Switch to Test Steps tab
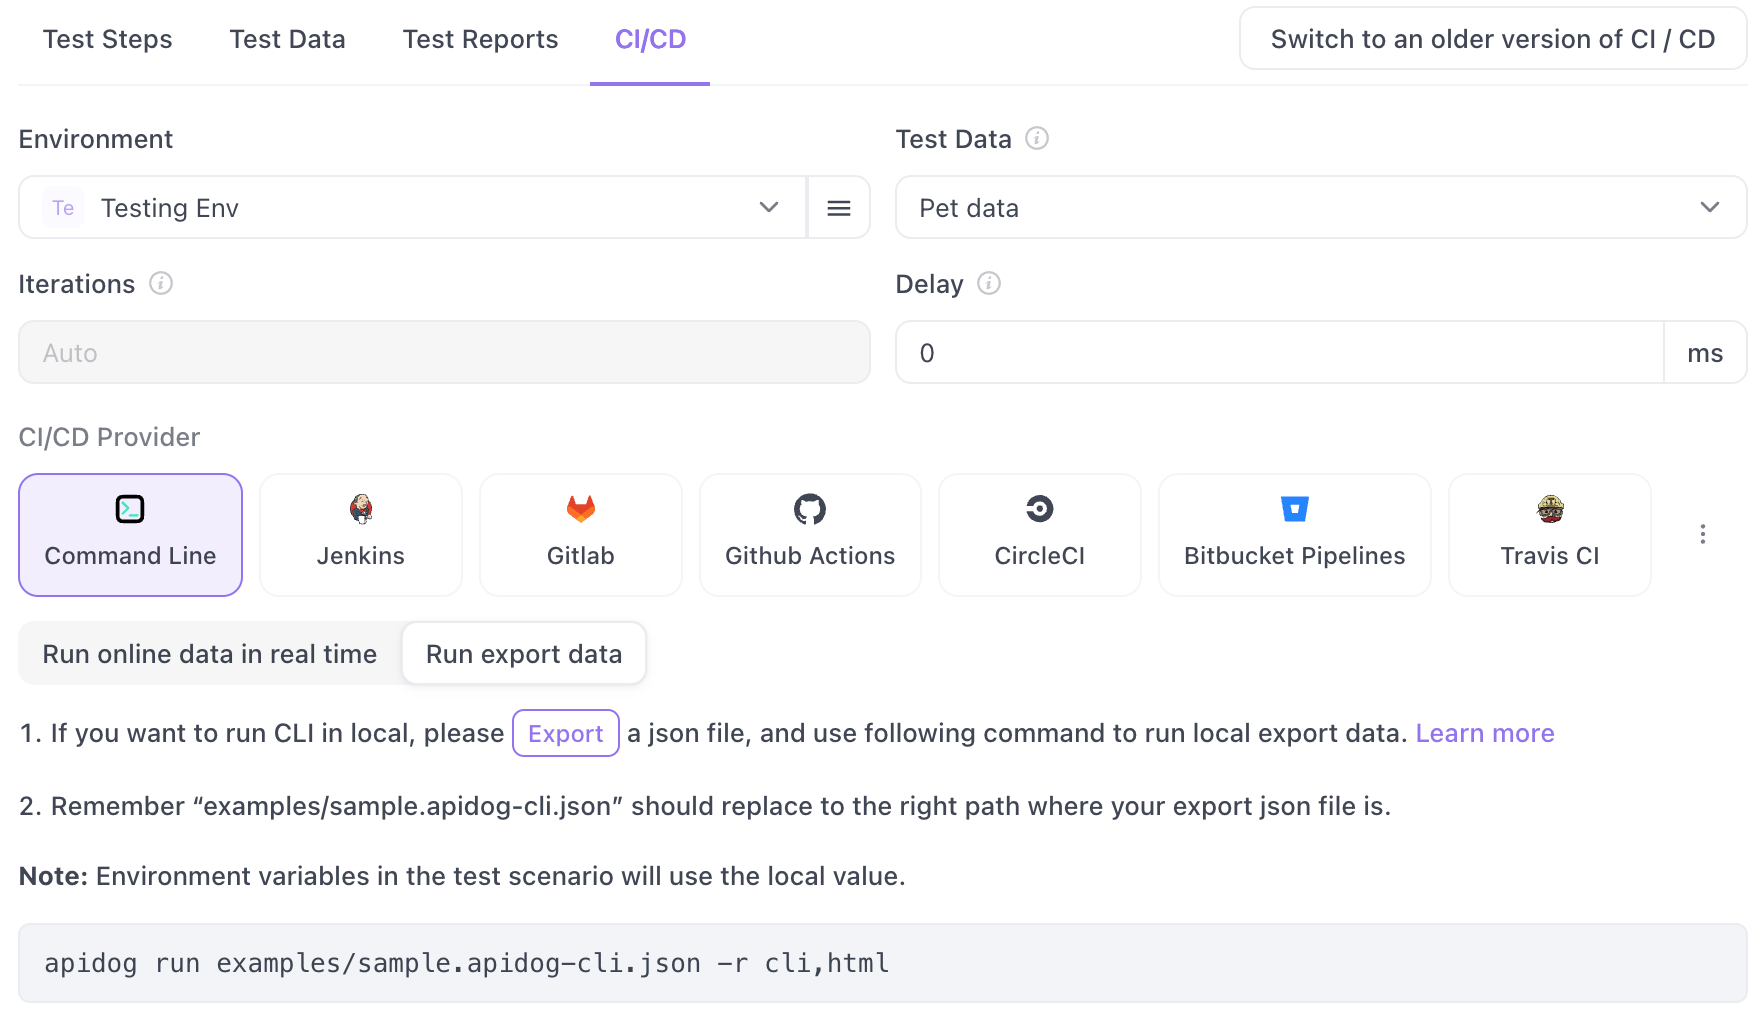This screenshot has width=1760, height=1026. 108,39
